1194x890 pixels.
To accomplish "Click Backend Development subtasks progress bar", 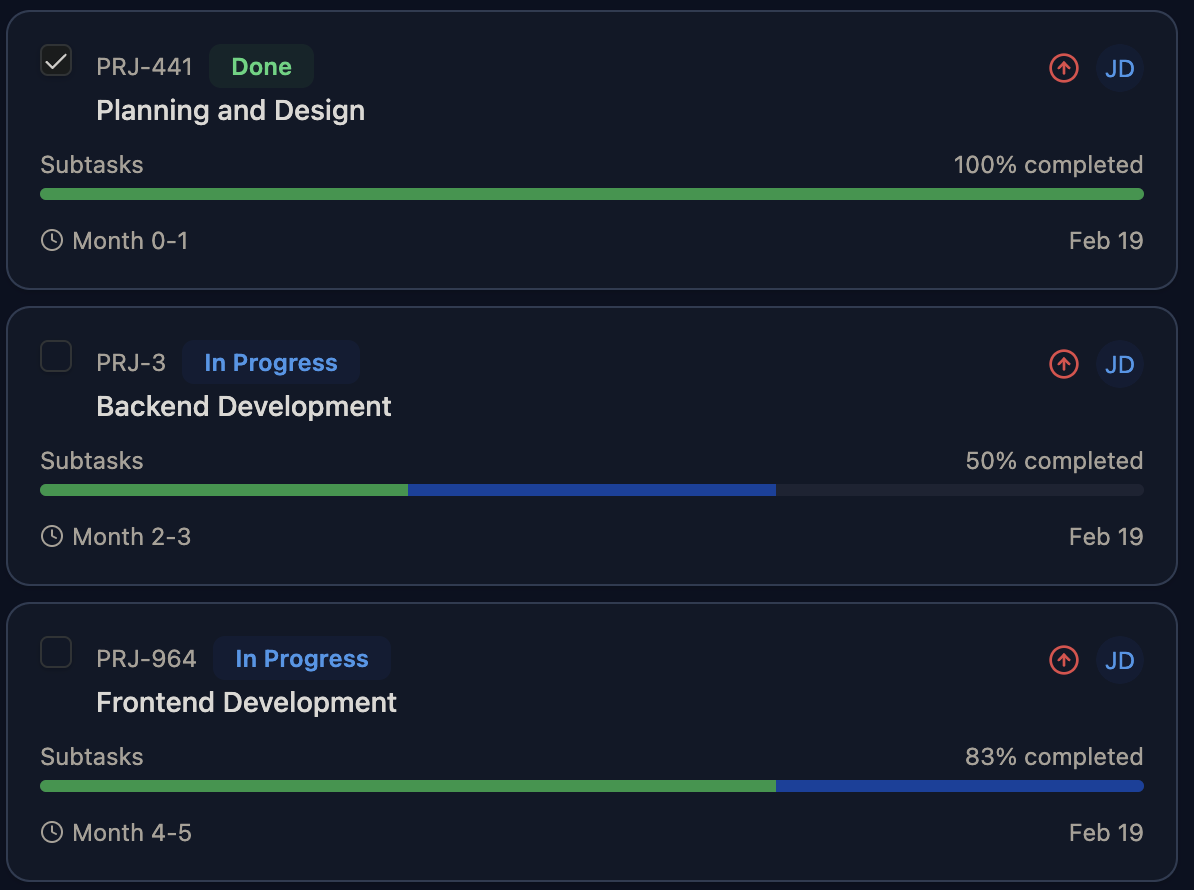I will click(591, 490).
